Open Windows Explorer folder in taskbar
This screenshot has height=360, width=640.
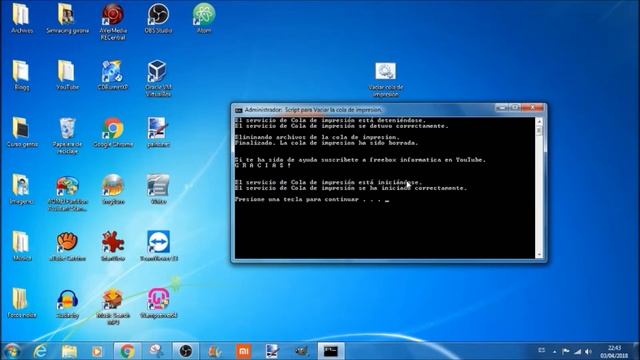pyautogui.click(x=69, y=351)
